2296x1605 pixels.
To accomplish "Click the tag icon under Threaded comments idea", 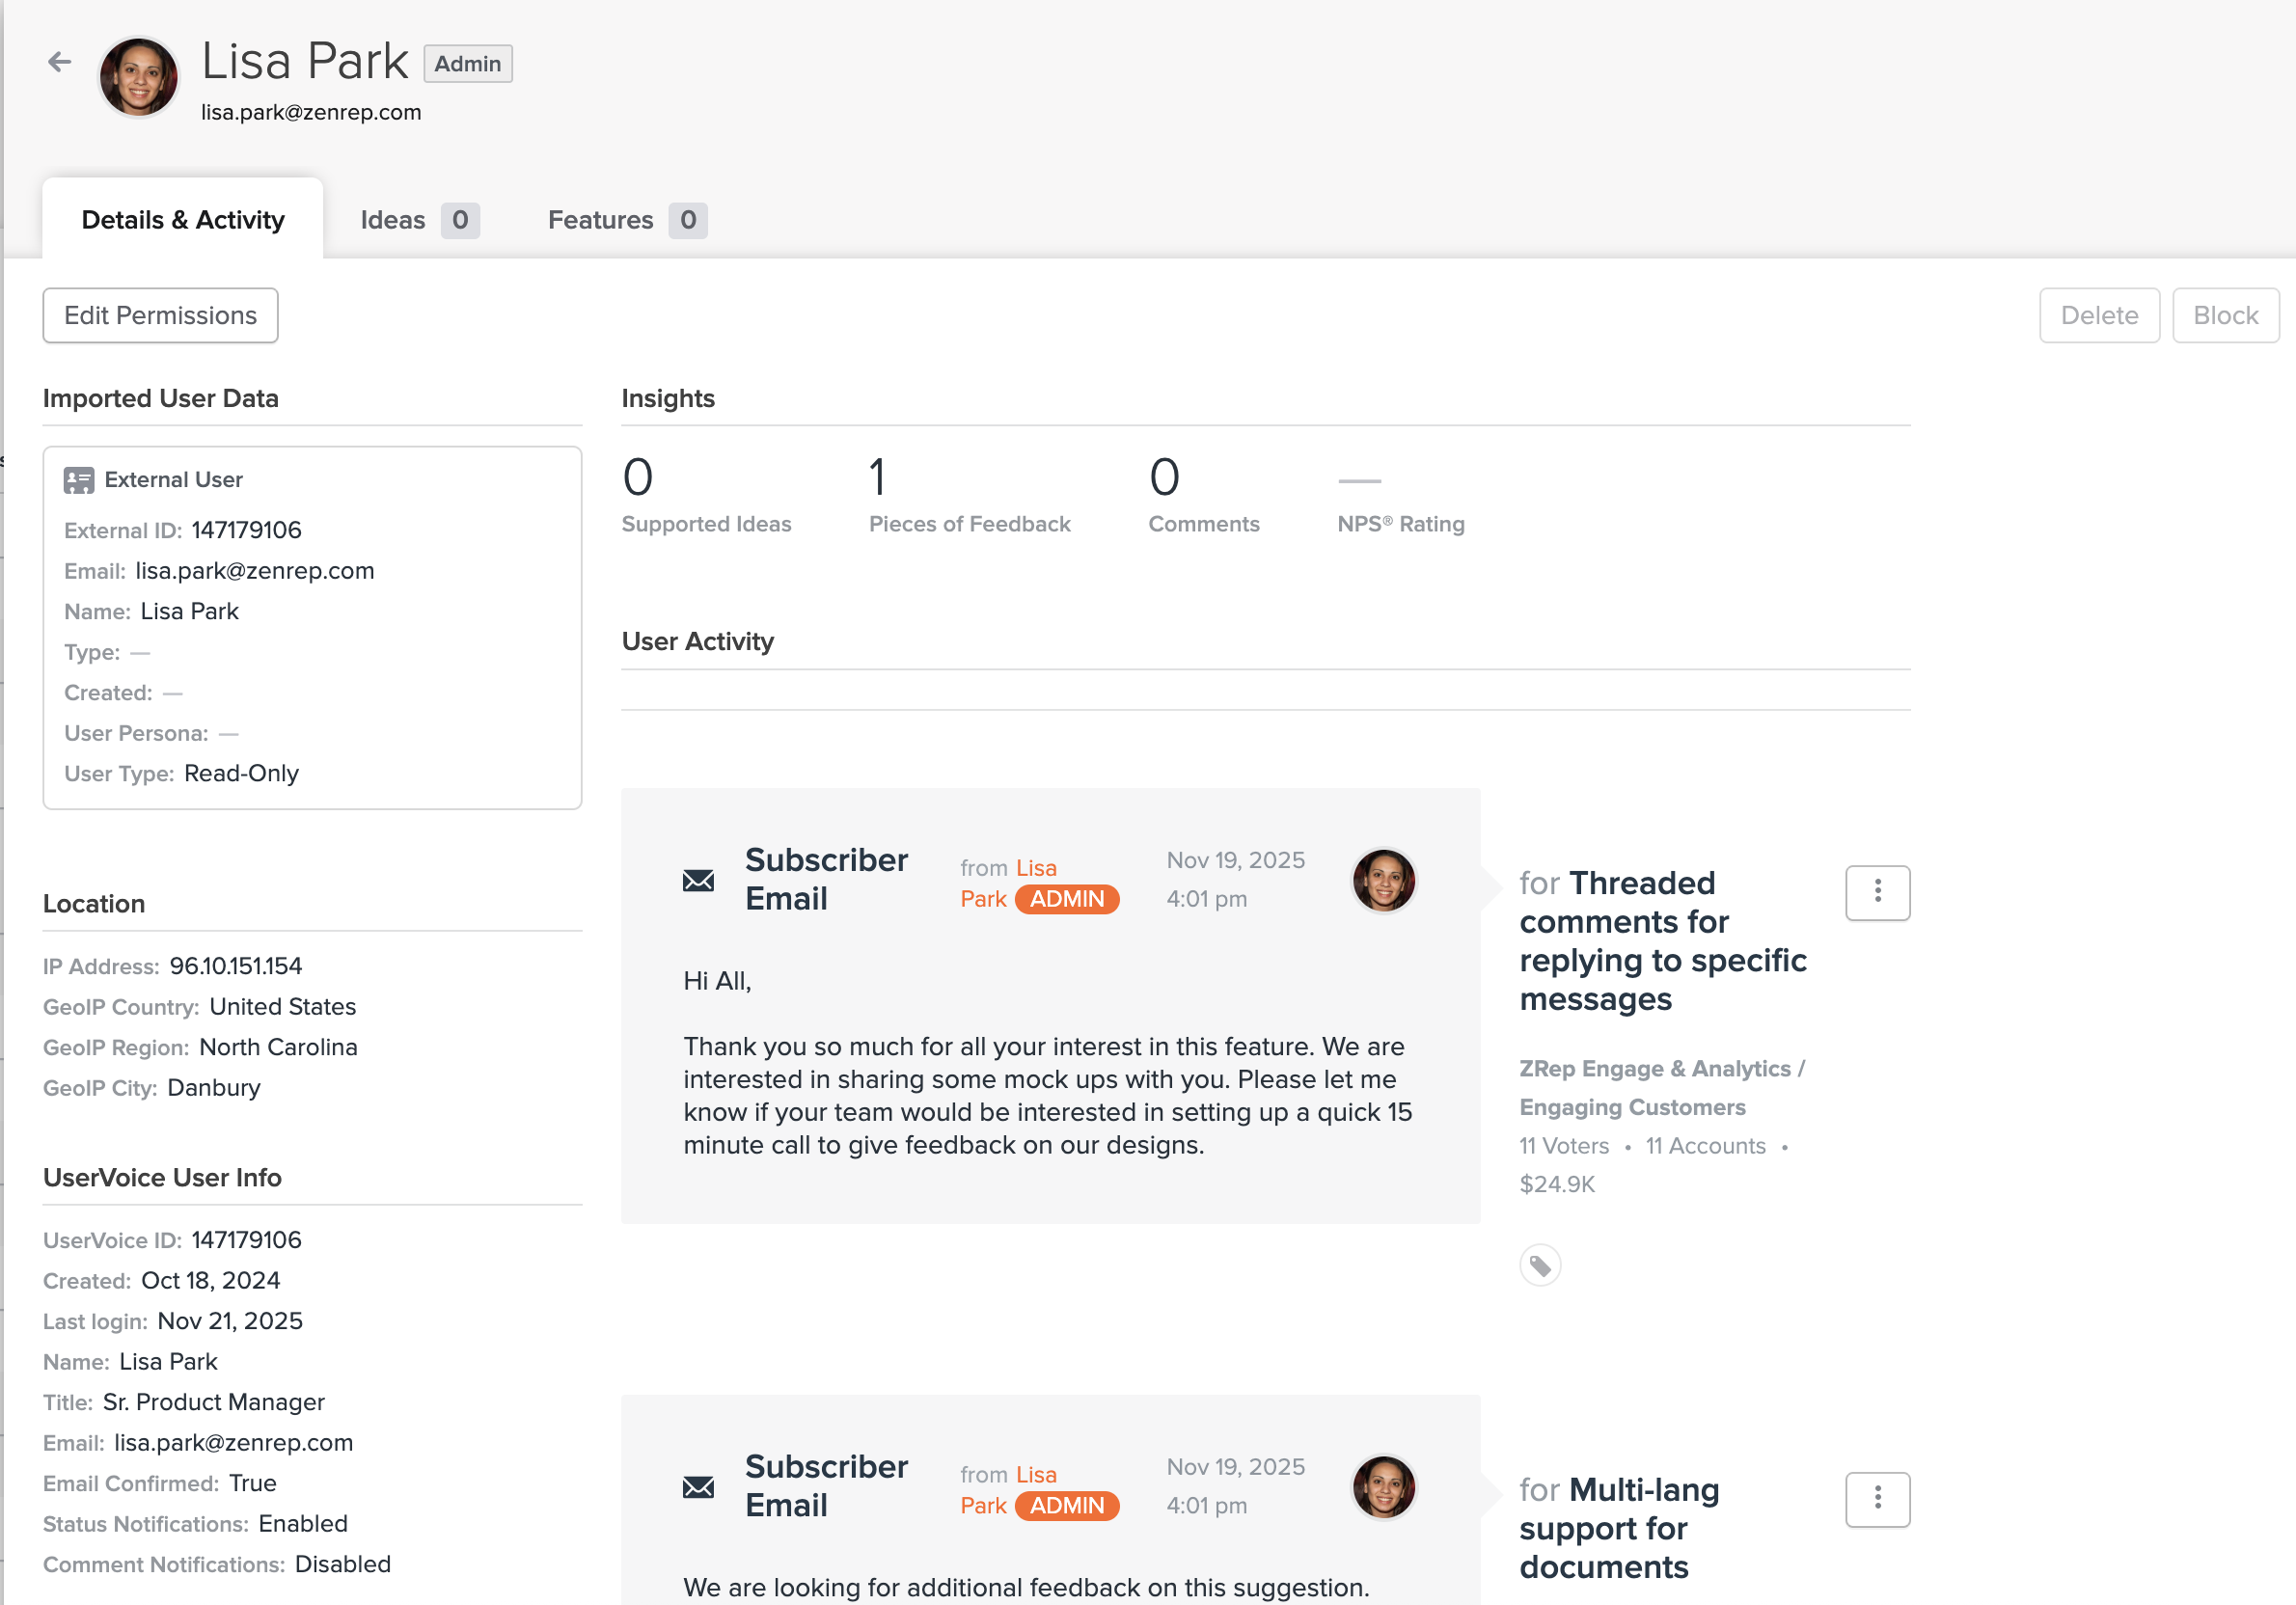I will [x=1540, y=1266].
